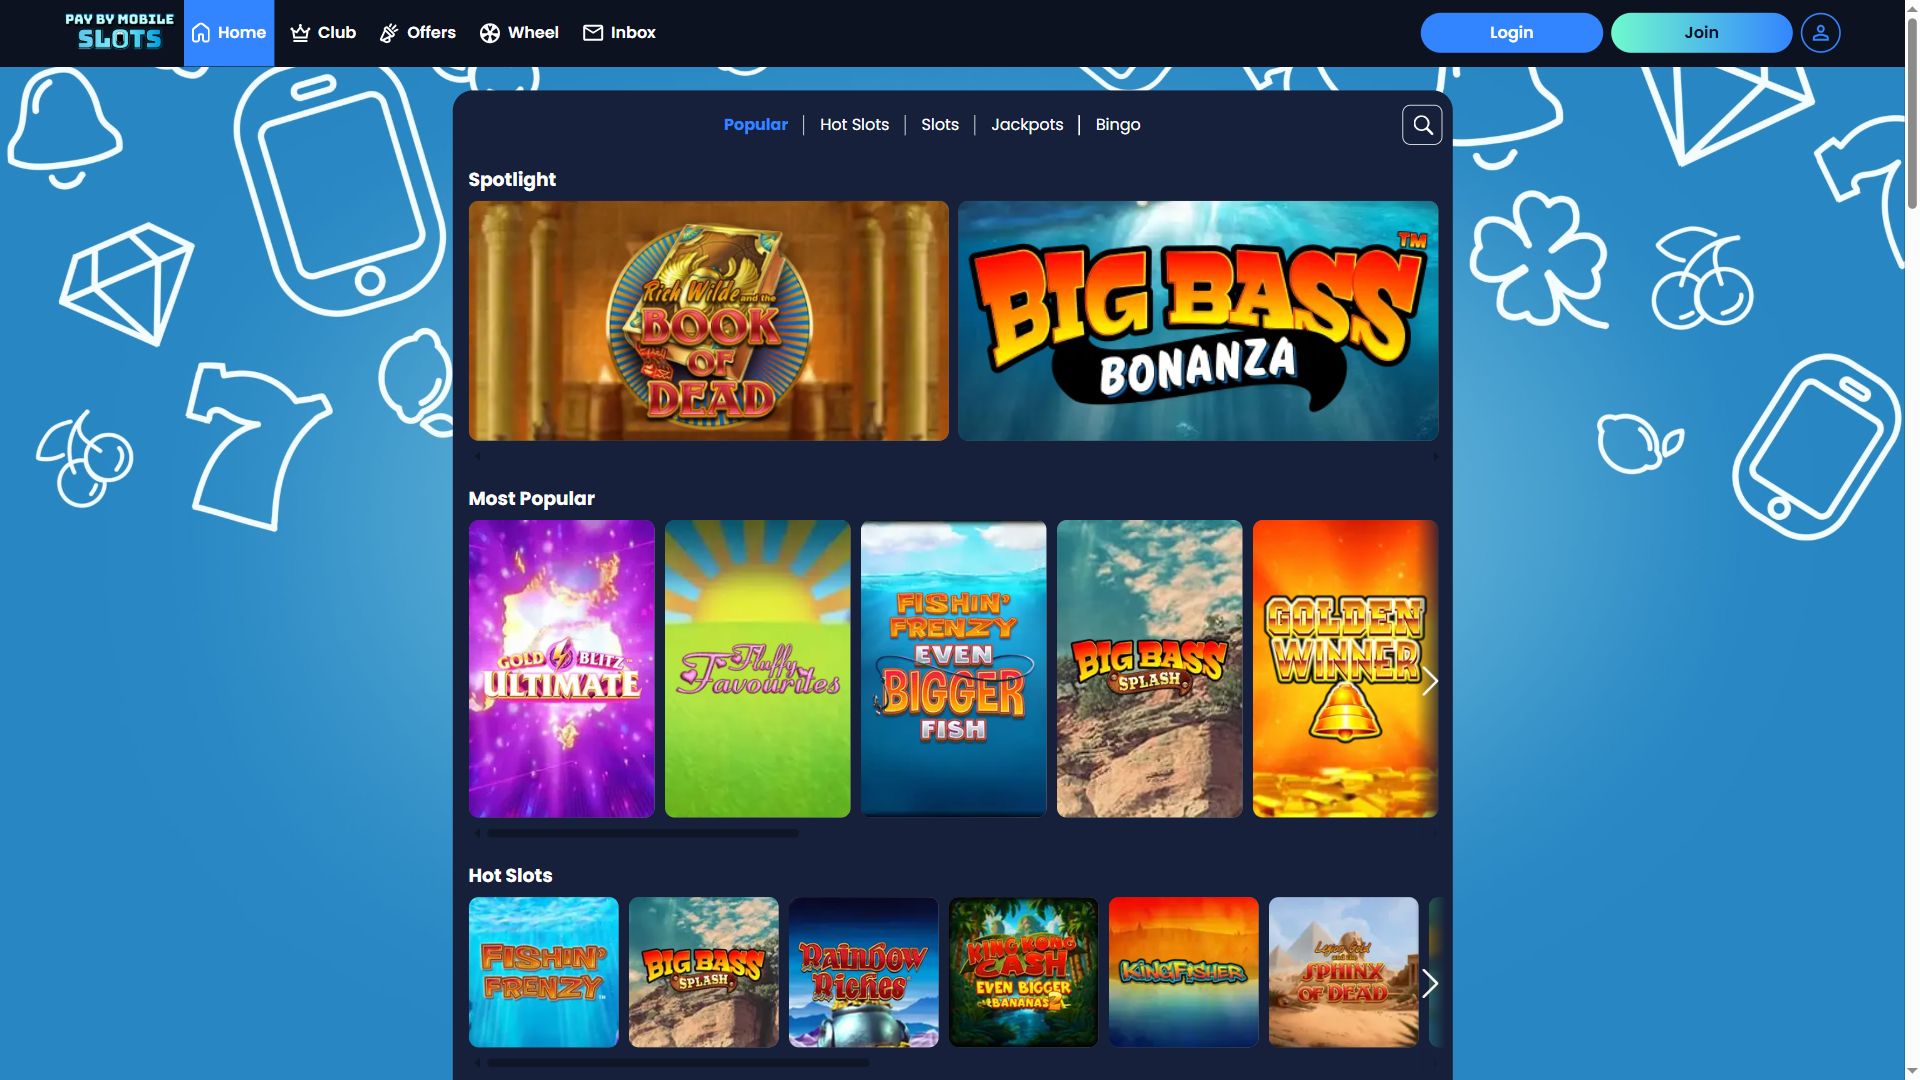Open Fishin' Frenzy Even Bigger Fish game
This screenshot has height=1080, width=1920.
click(954, 669)
